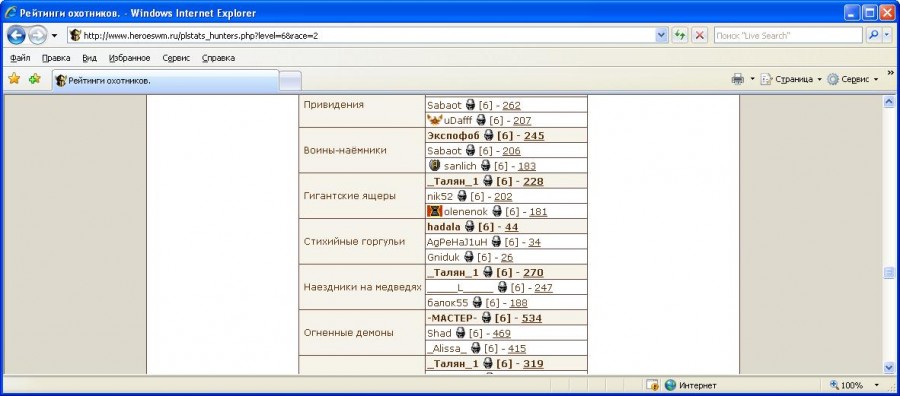Open Favorites Center star icon
This screenshot has height=396, width=900.
(14, 79)
